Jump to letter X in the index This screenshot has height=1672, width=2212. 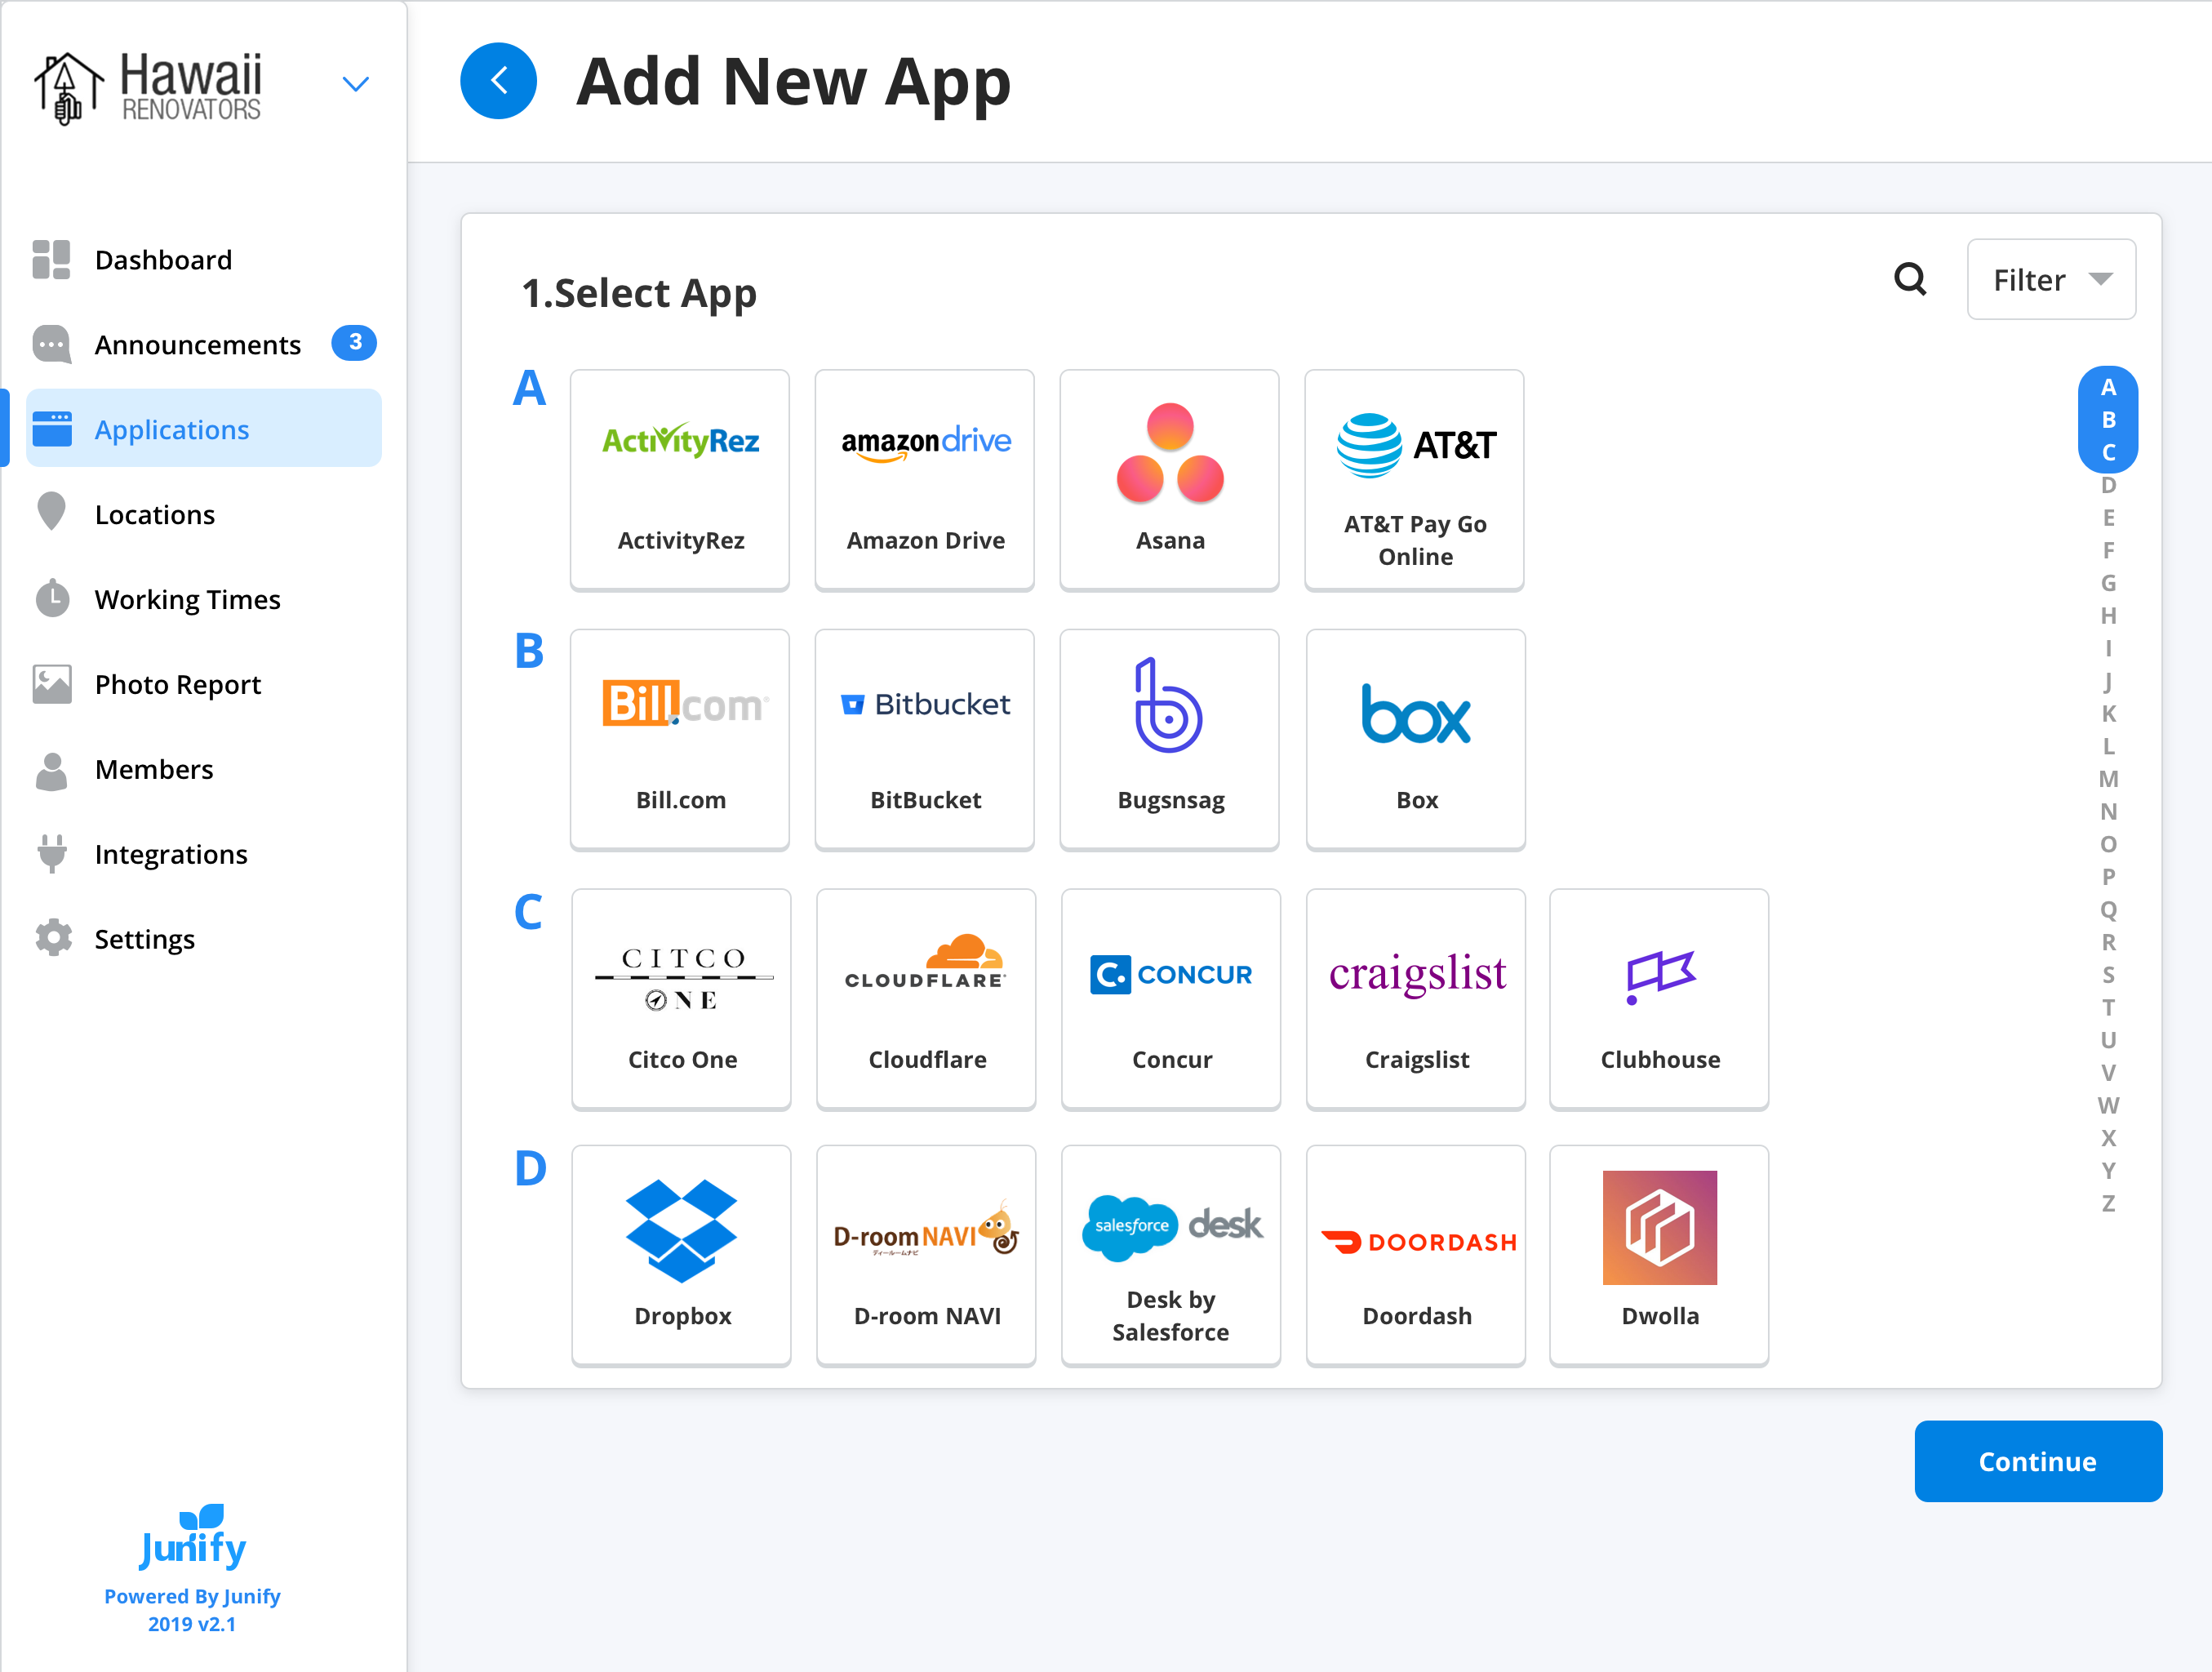2108,1138
